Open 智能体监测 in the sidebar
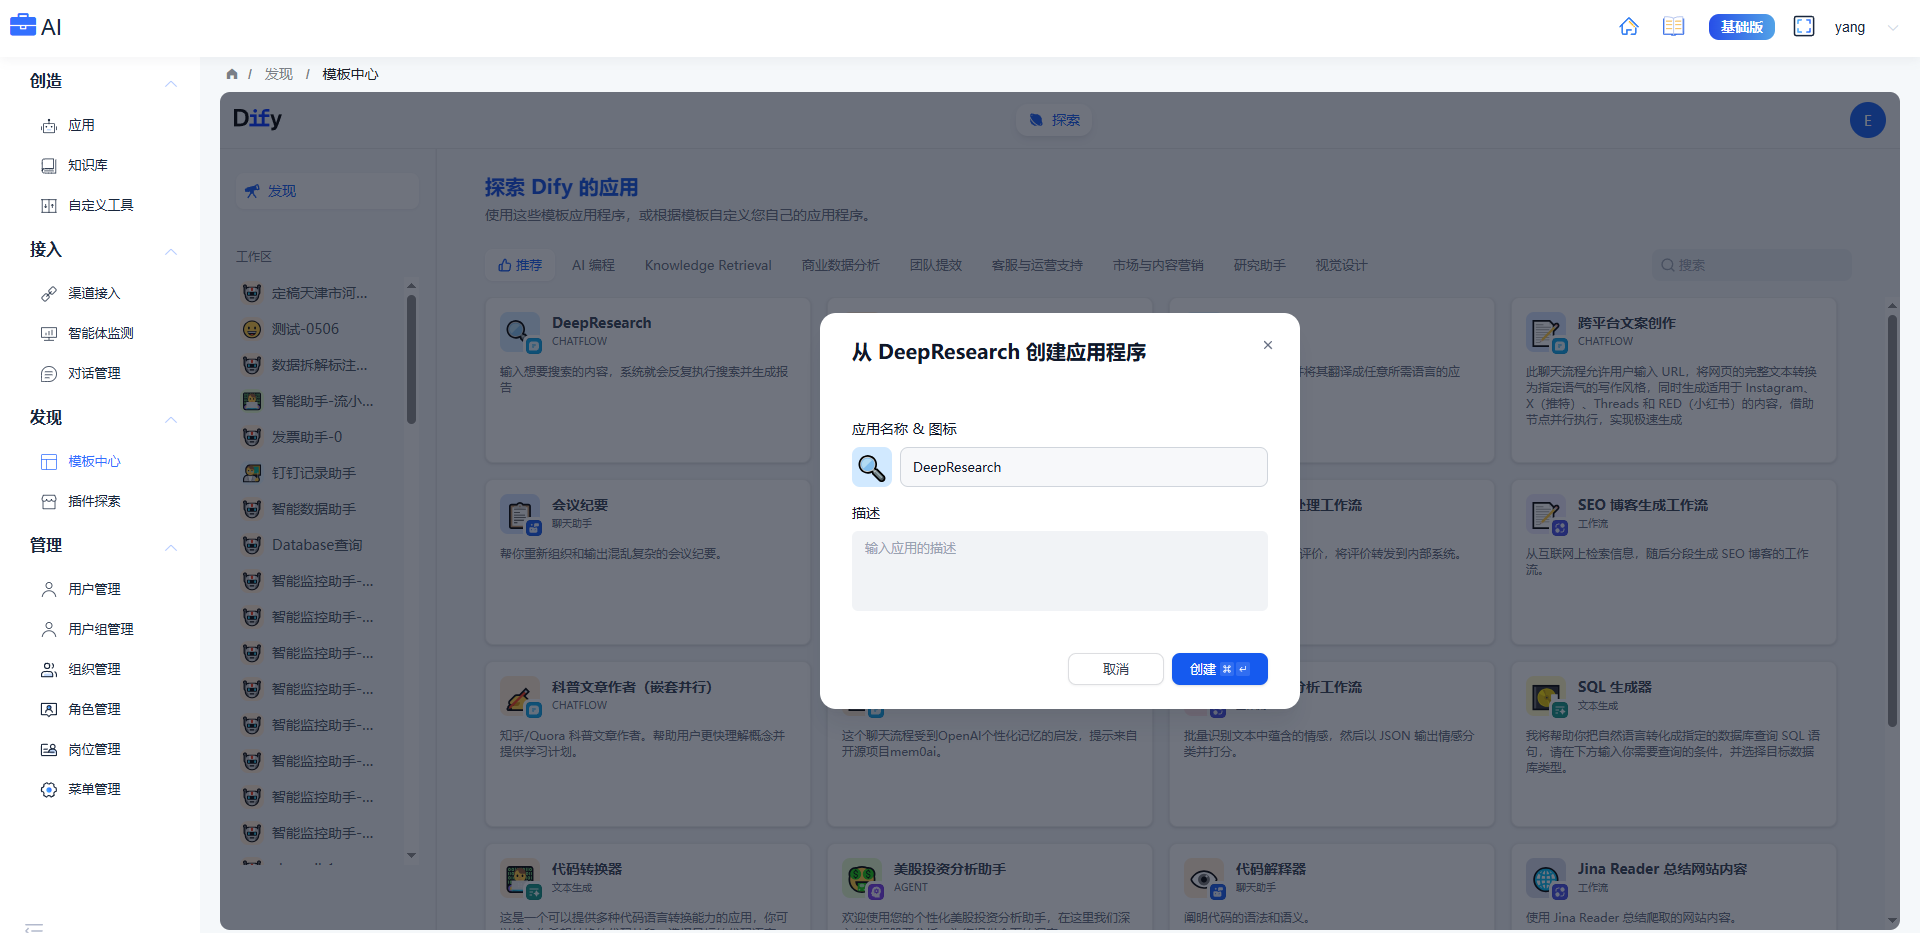1920x933 pixels. (100, 333)
